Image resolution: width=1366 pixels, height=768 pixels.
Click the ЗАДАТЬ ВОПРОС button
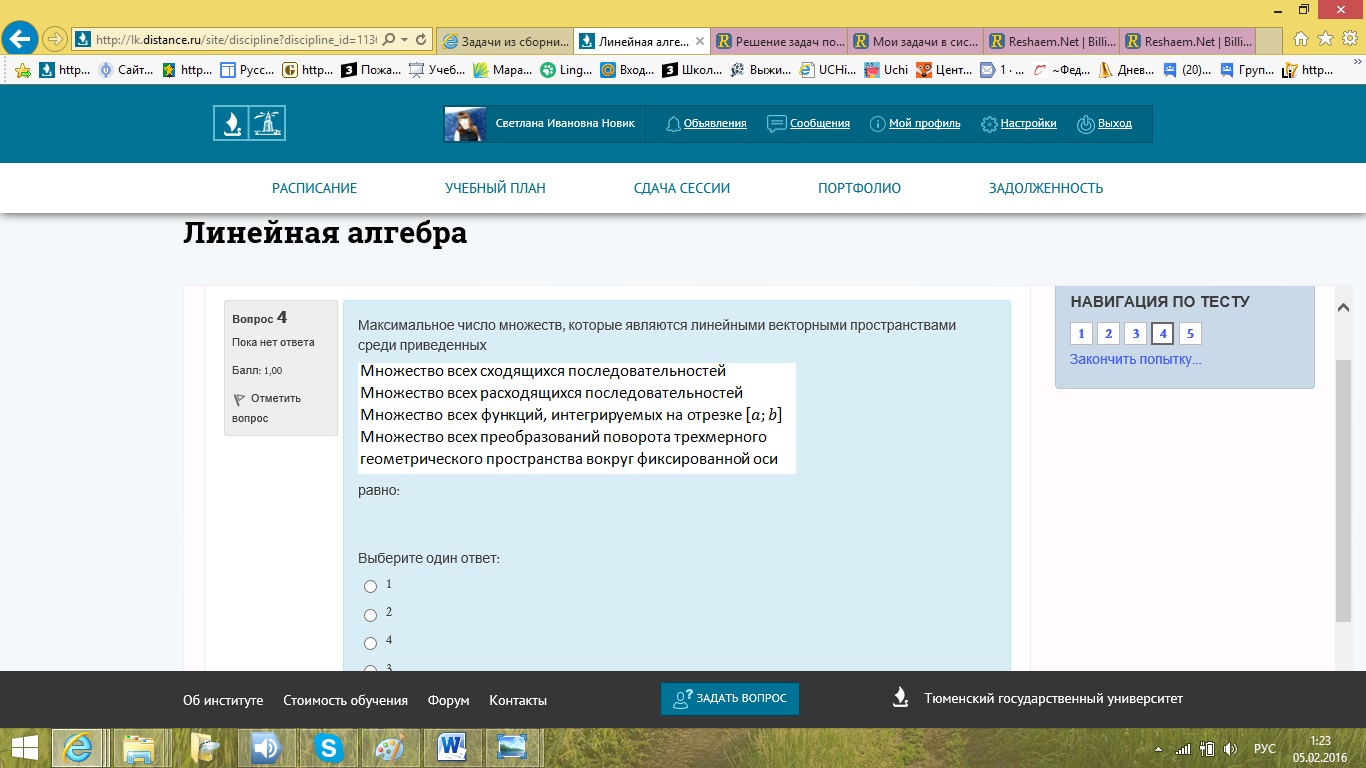click(730, 698)
